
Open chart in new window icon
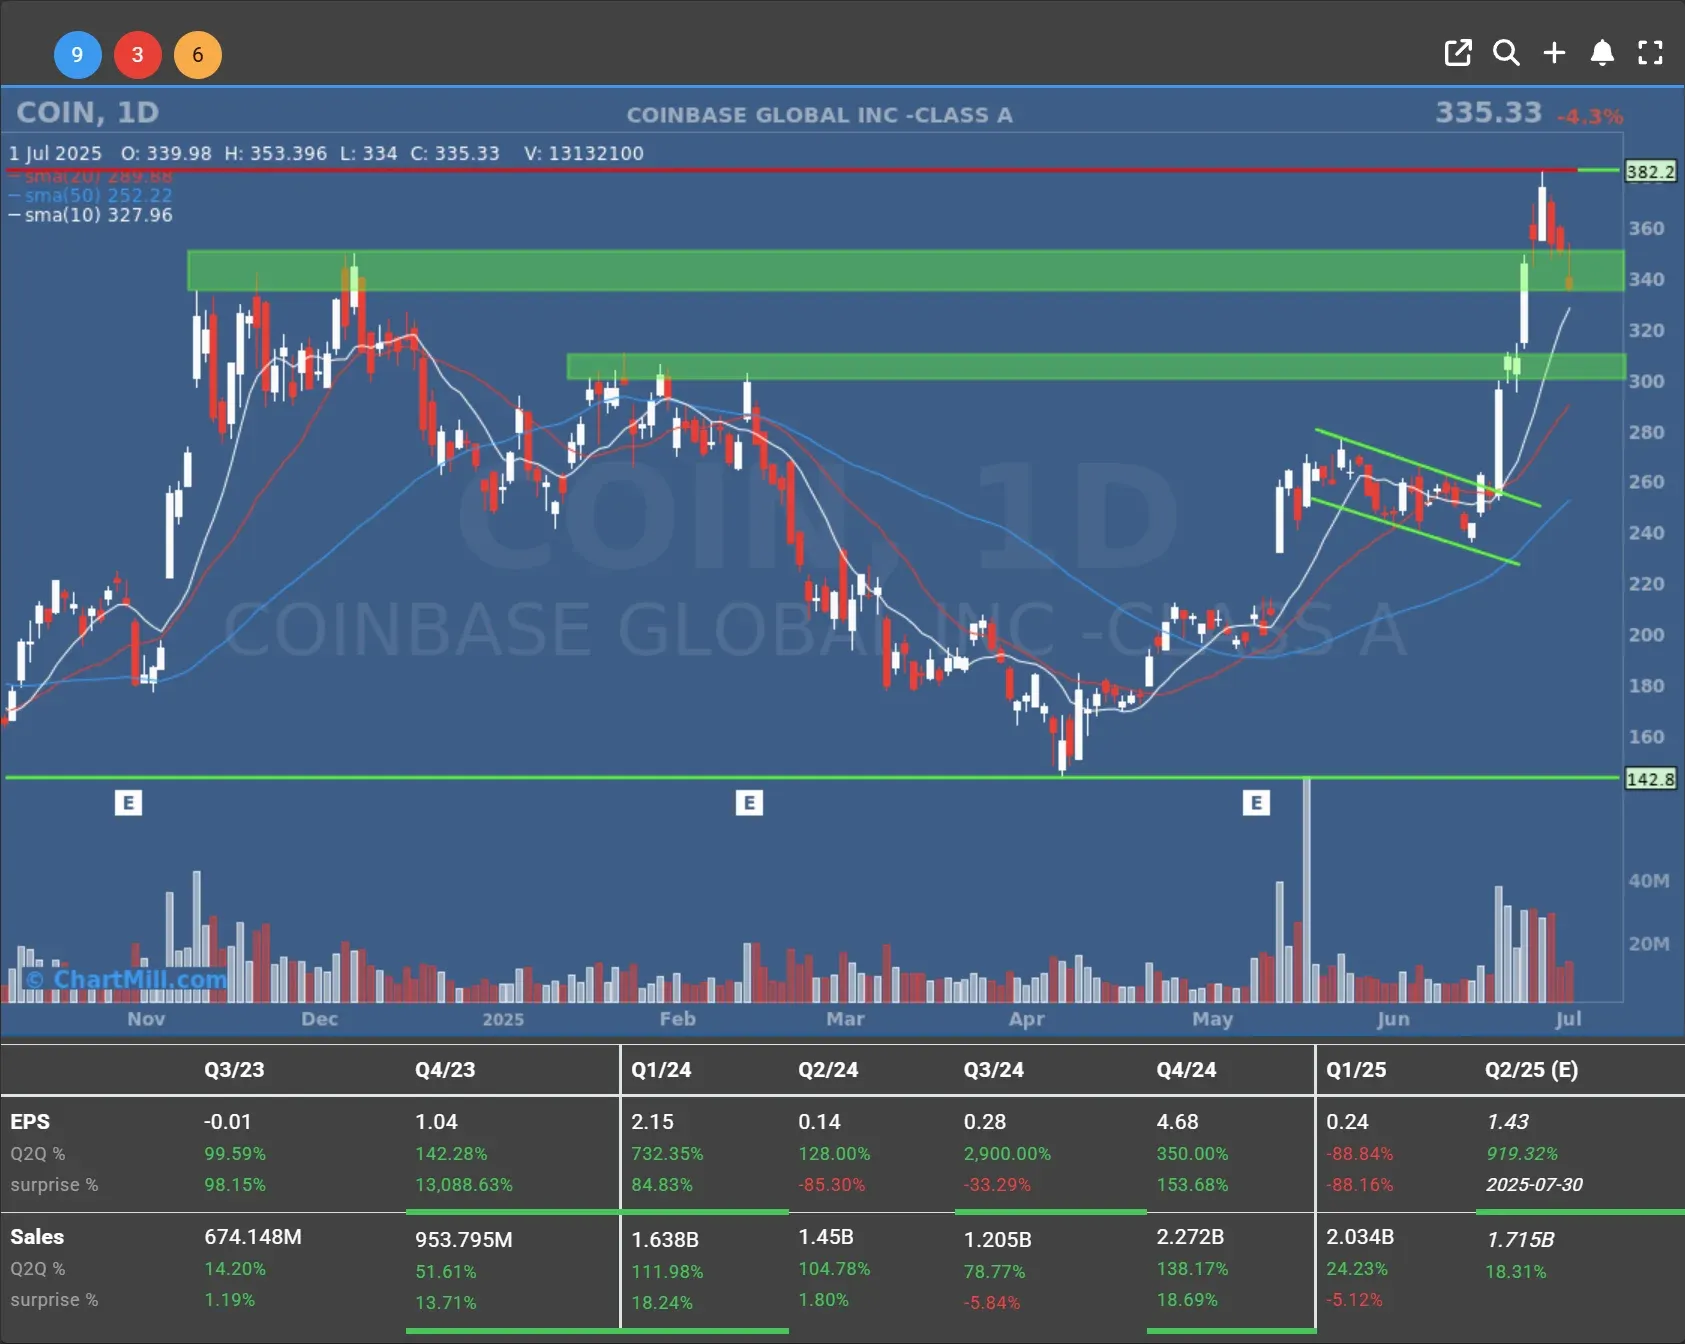pyautogui.click(x=1458, y=53)
